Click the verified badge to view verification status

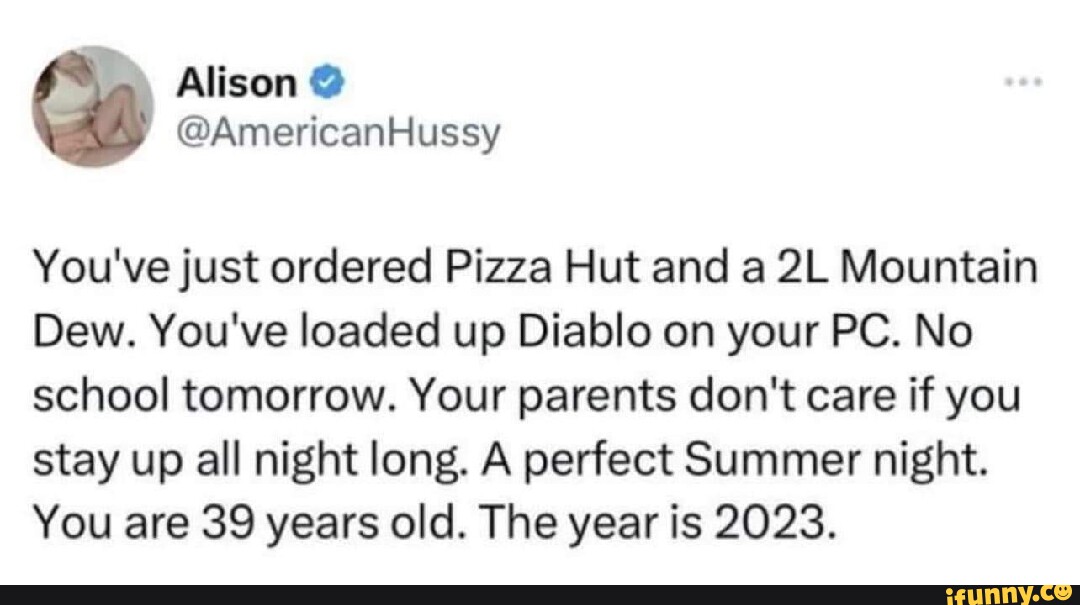click(326, 82)
